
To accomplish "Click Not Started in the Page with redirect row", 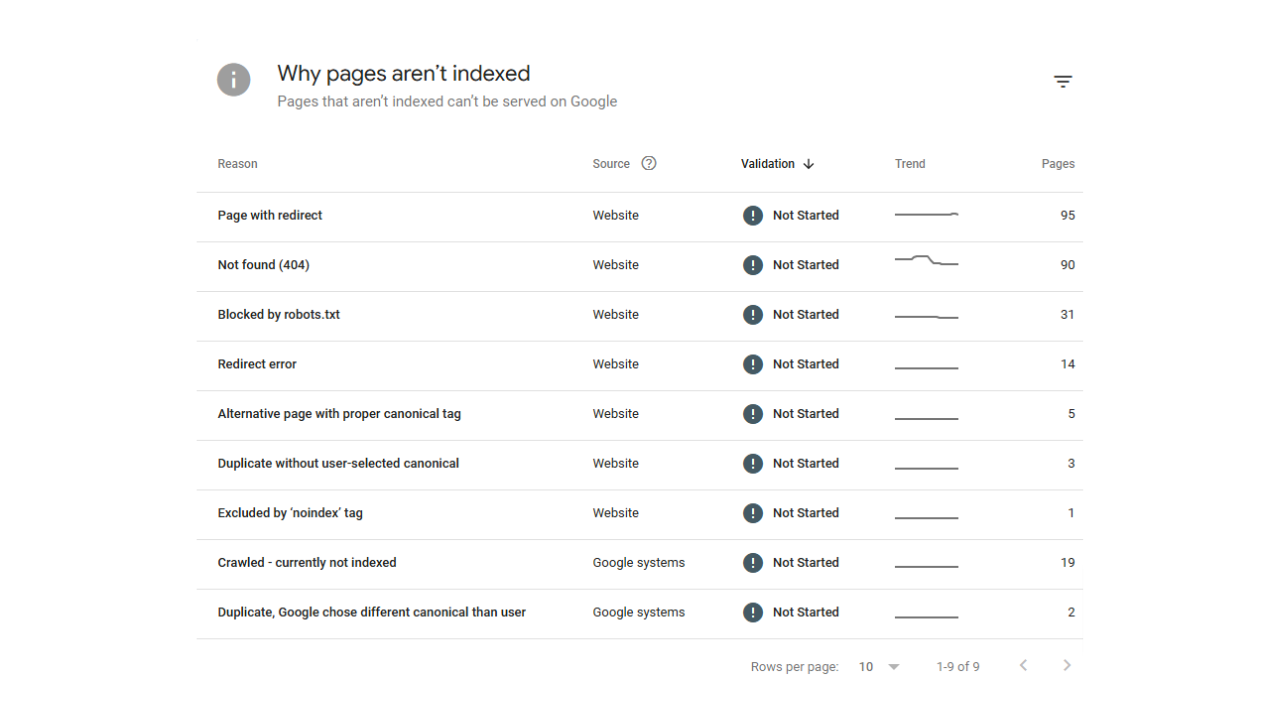I will tap(806, 215).
